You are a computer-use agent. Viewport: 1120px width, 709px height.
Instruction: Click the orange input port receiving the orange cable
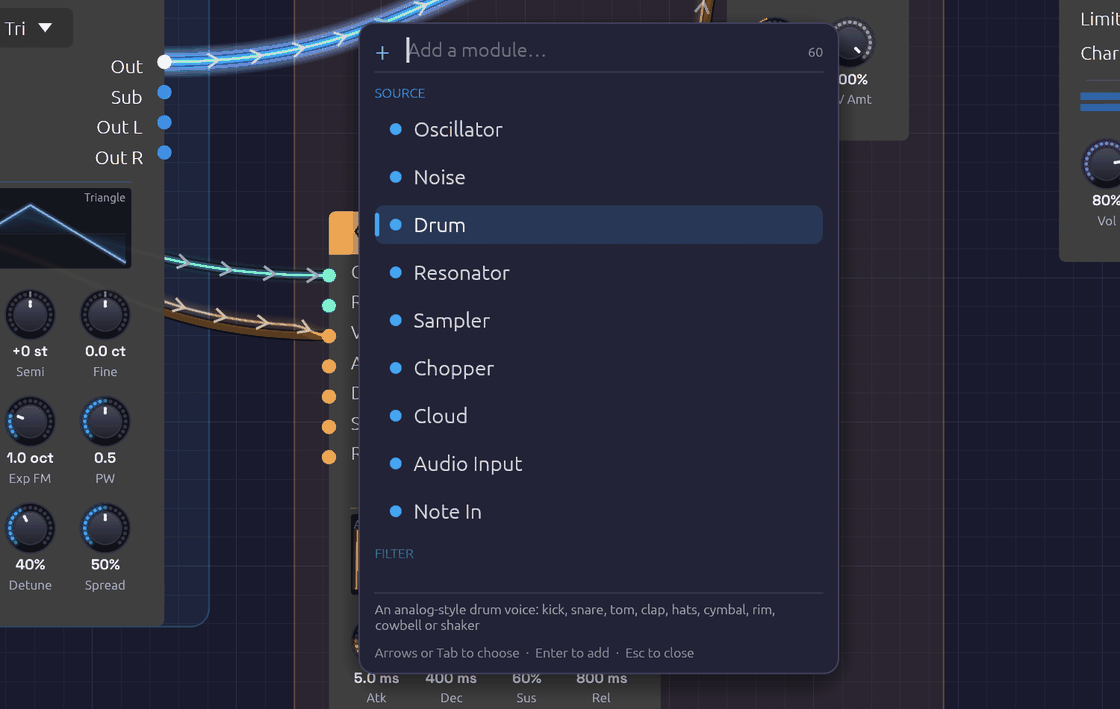tap(329, 336)
